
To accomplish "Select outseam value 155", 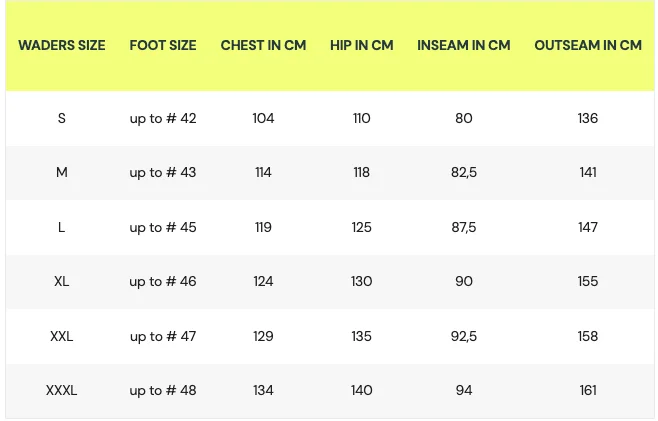I will click(588, 282).
